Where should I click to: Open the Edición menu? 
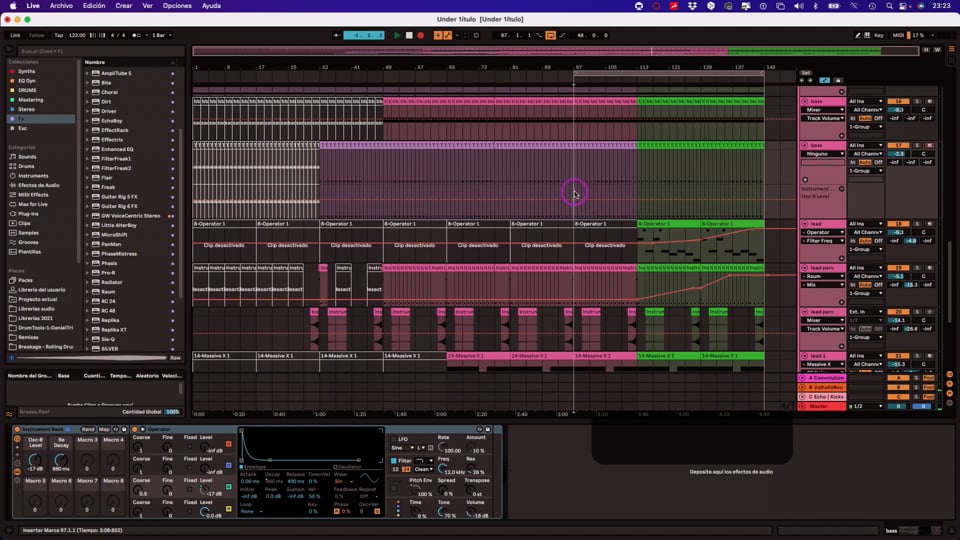click(94, 6)
